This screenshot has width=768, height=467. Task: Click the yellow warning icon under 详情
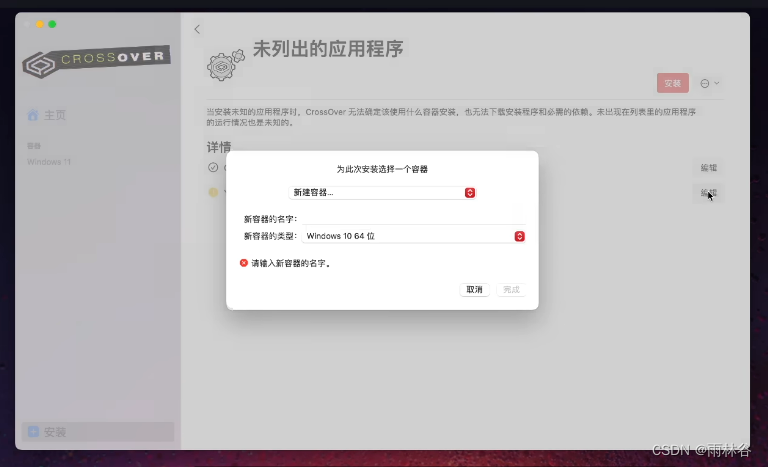click(x=213, y=192)
